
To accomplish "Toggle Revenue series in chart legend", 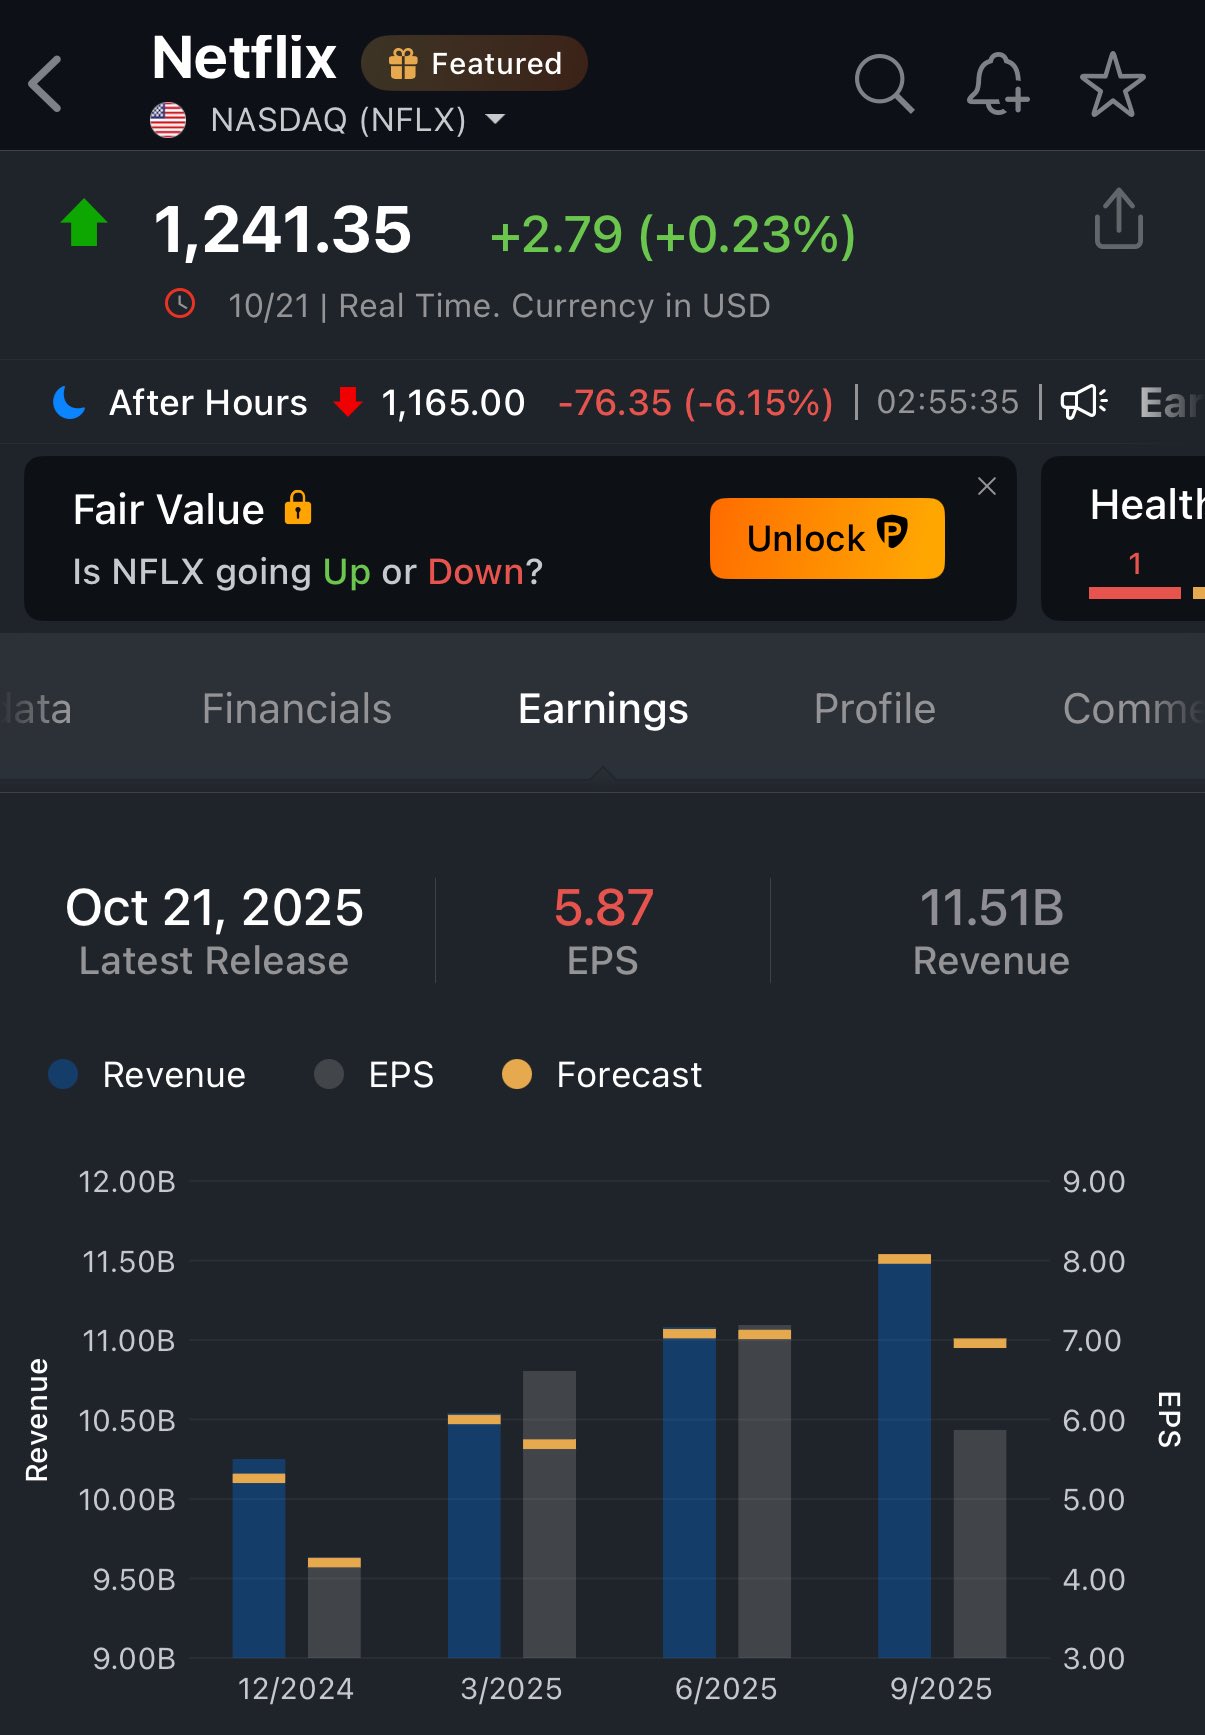I will 148,1075.
